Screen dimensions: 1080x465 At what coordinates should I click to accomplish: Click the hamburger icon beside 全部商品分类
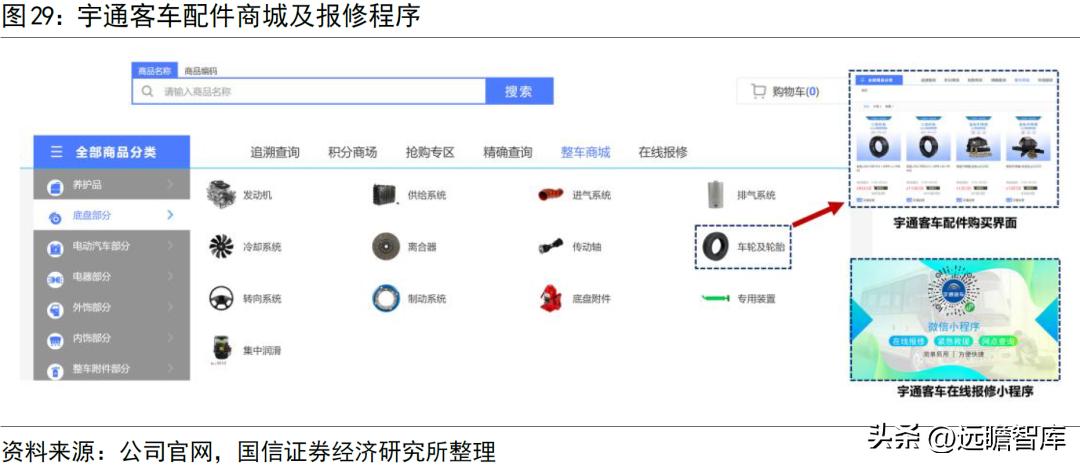click(56, 152)
